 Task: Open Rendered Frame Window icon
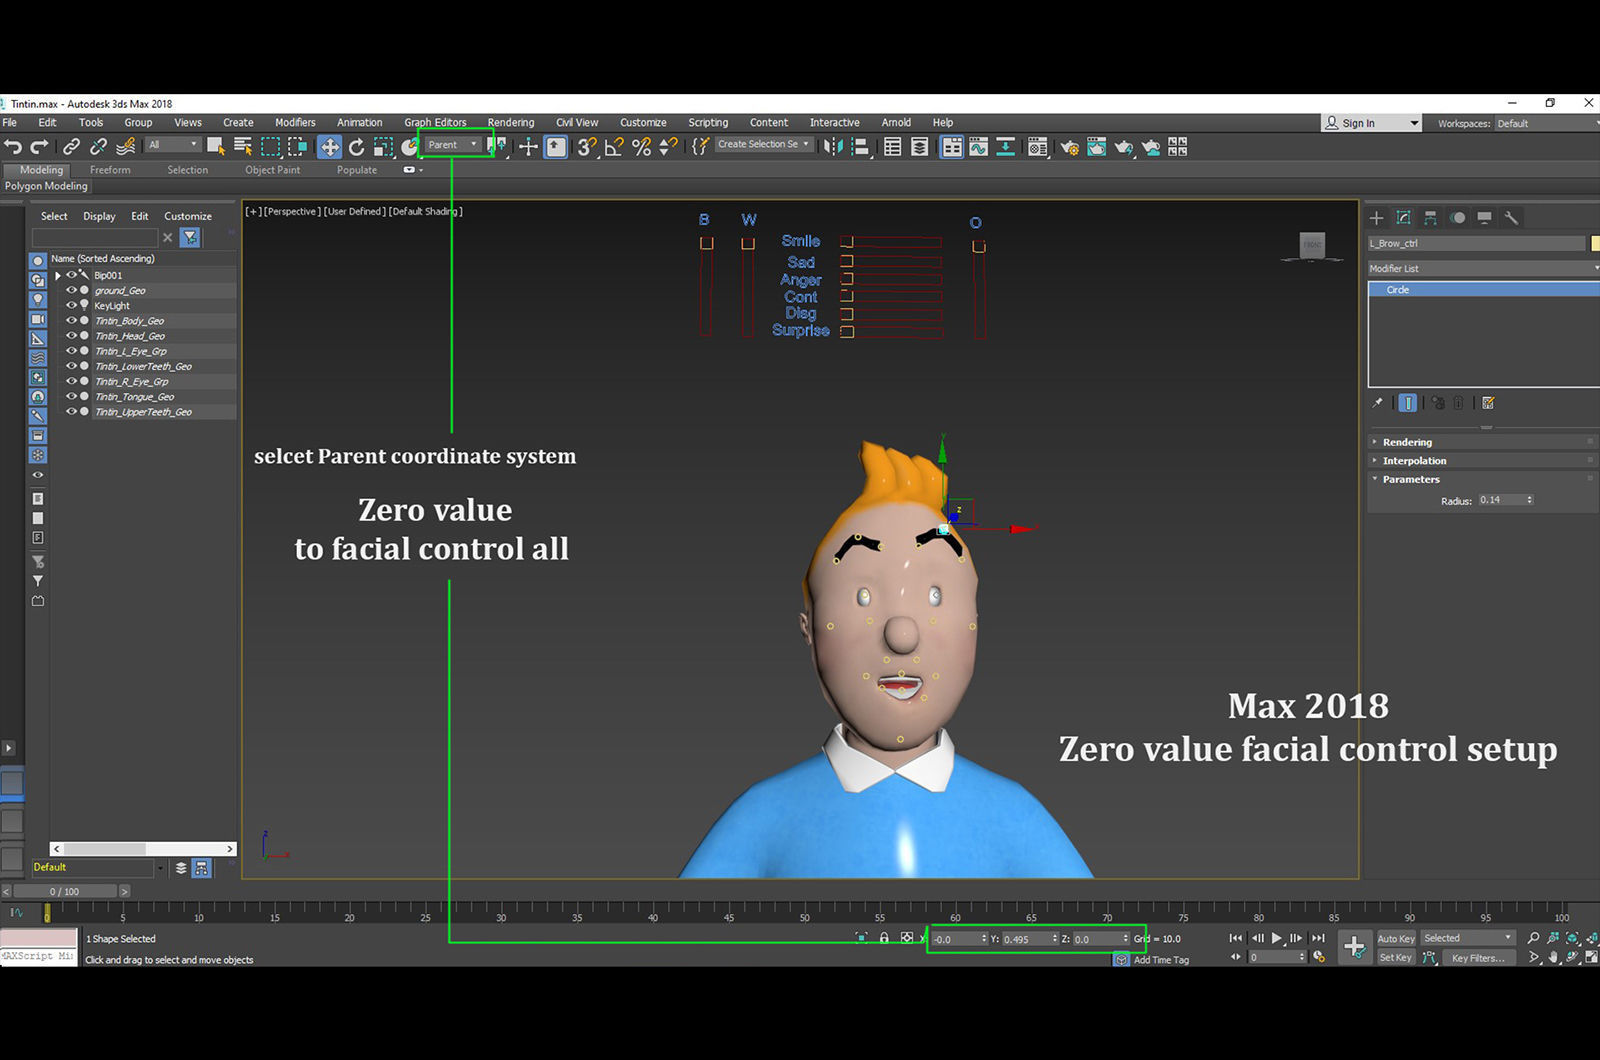click(1097, 147)
